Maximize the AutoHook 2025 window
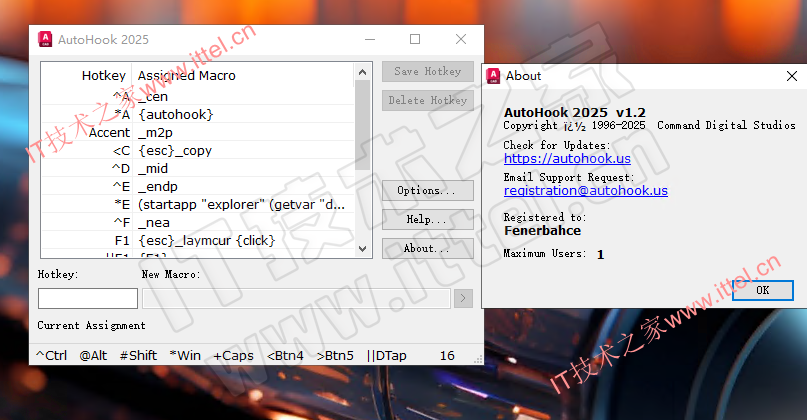This screenshot has width=807, height=420. tap(415, 39)
